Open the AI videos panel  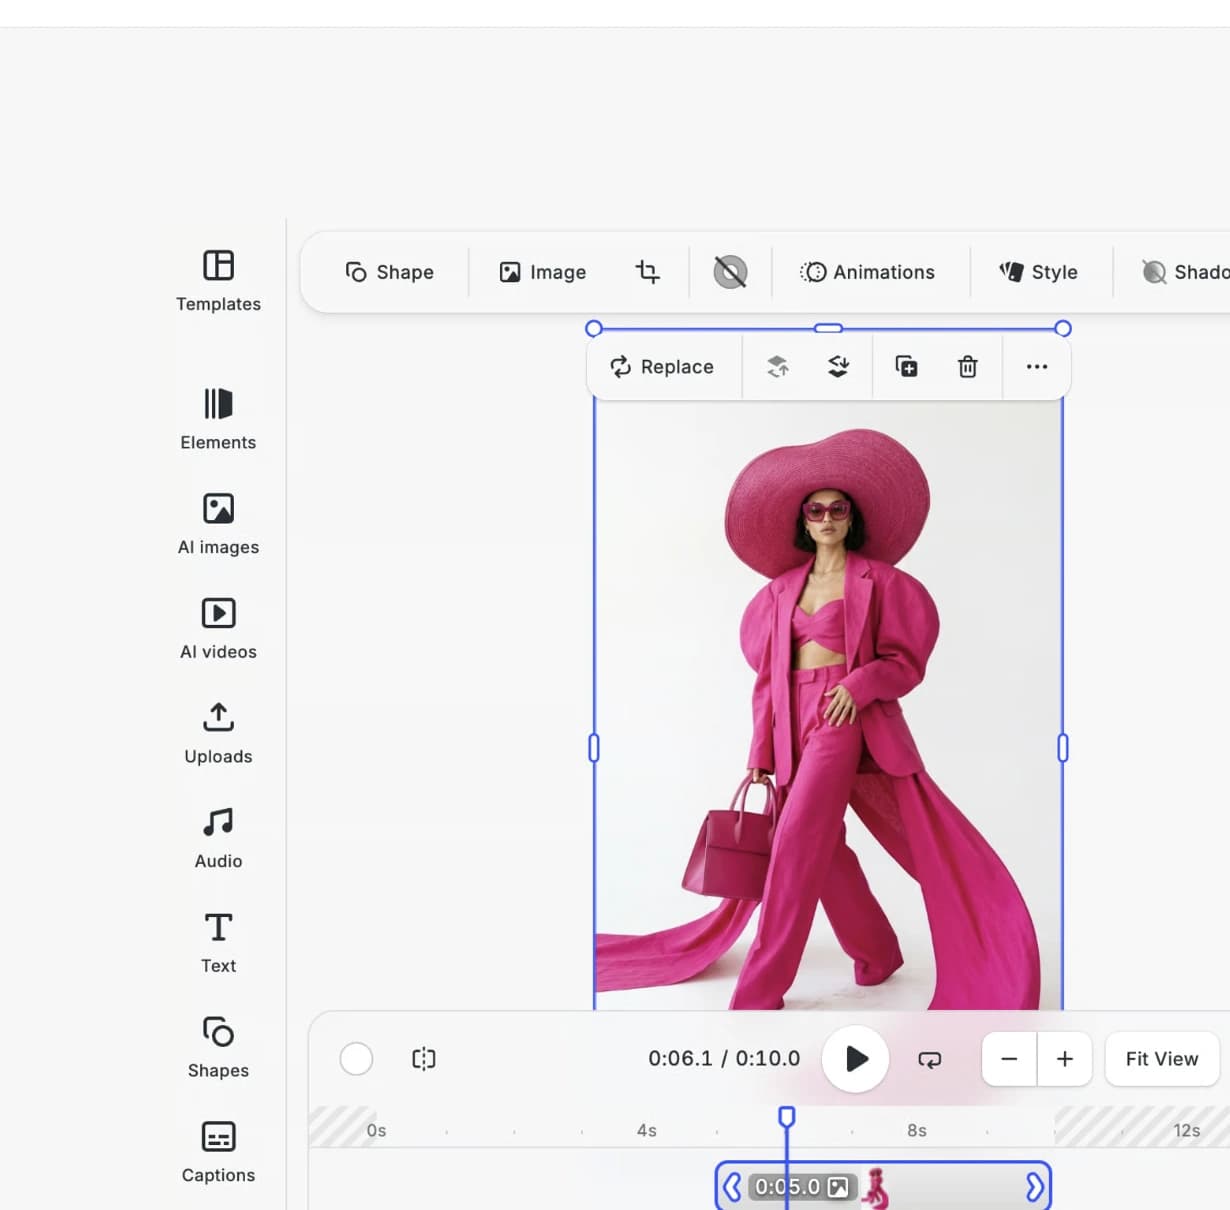(218, 629)
